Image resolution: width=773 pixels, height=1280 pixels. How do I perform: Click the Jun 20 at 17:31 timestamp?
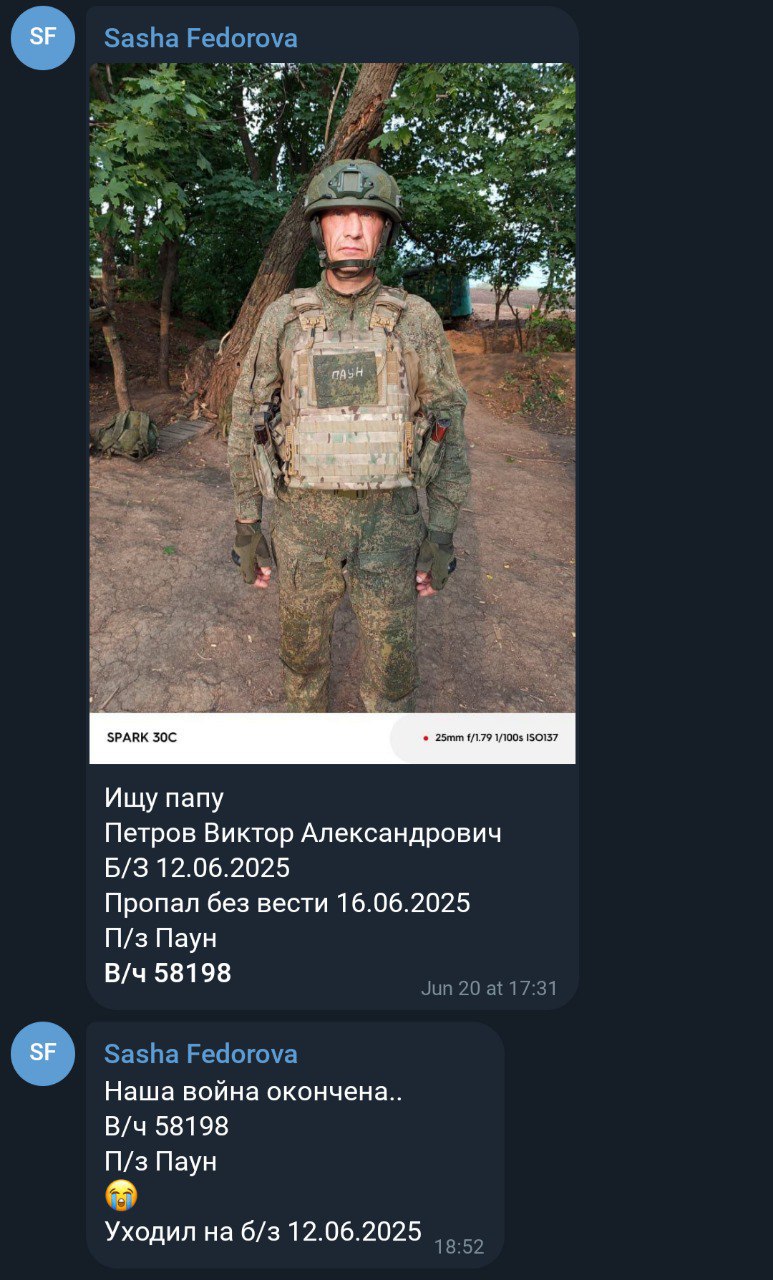489,988
